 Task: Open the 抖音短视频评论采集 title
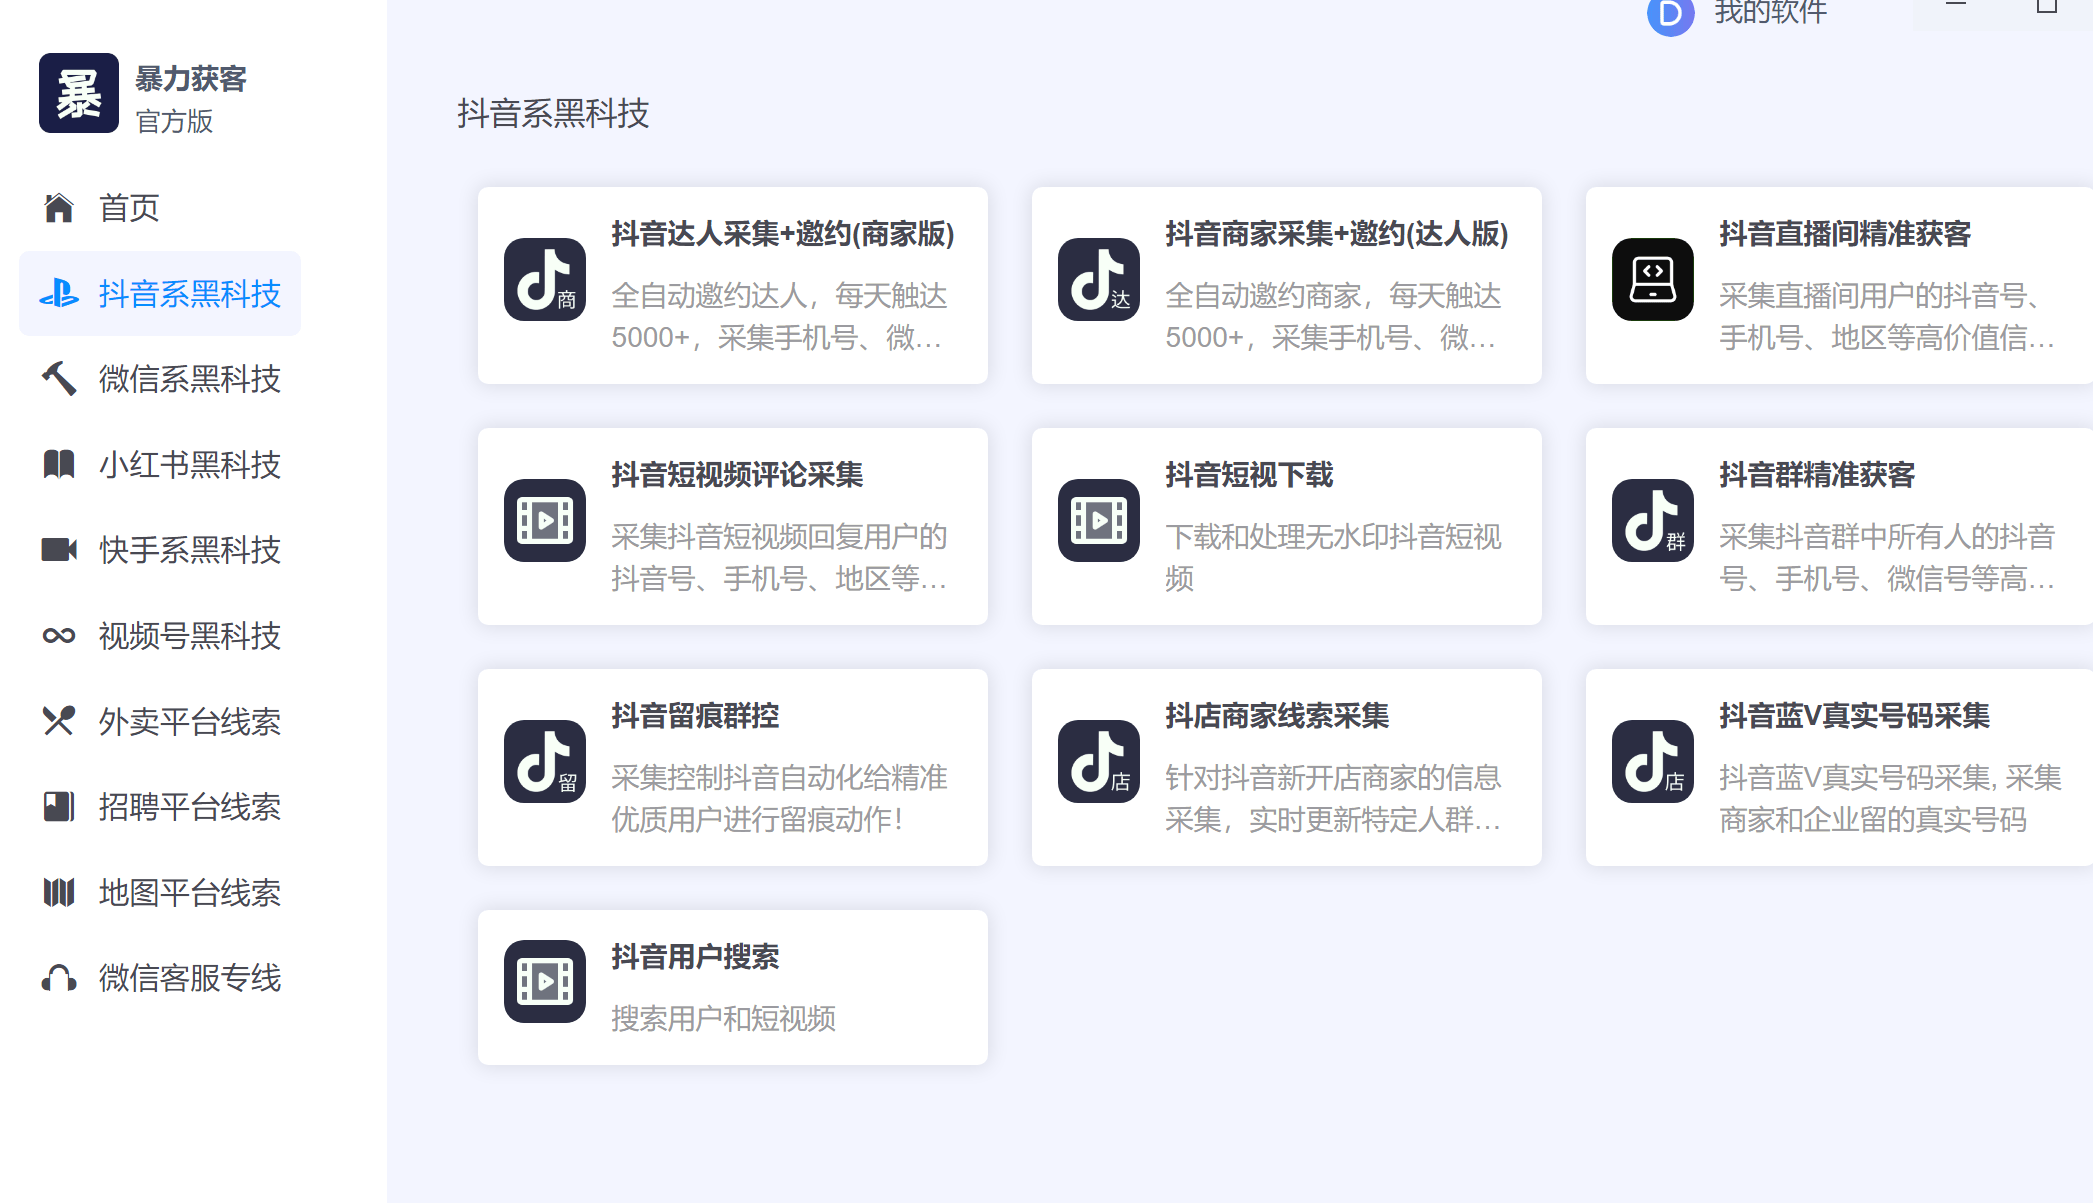[x=737, y=475]
